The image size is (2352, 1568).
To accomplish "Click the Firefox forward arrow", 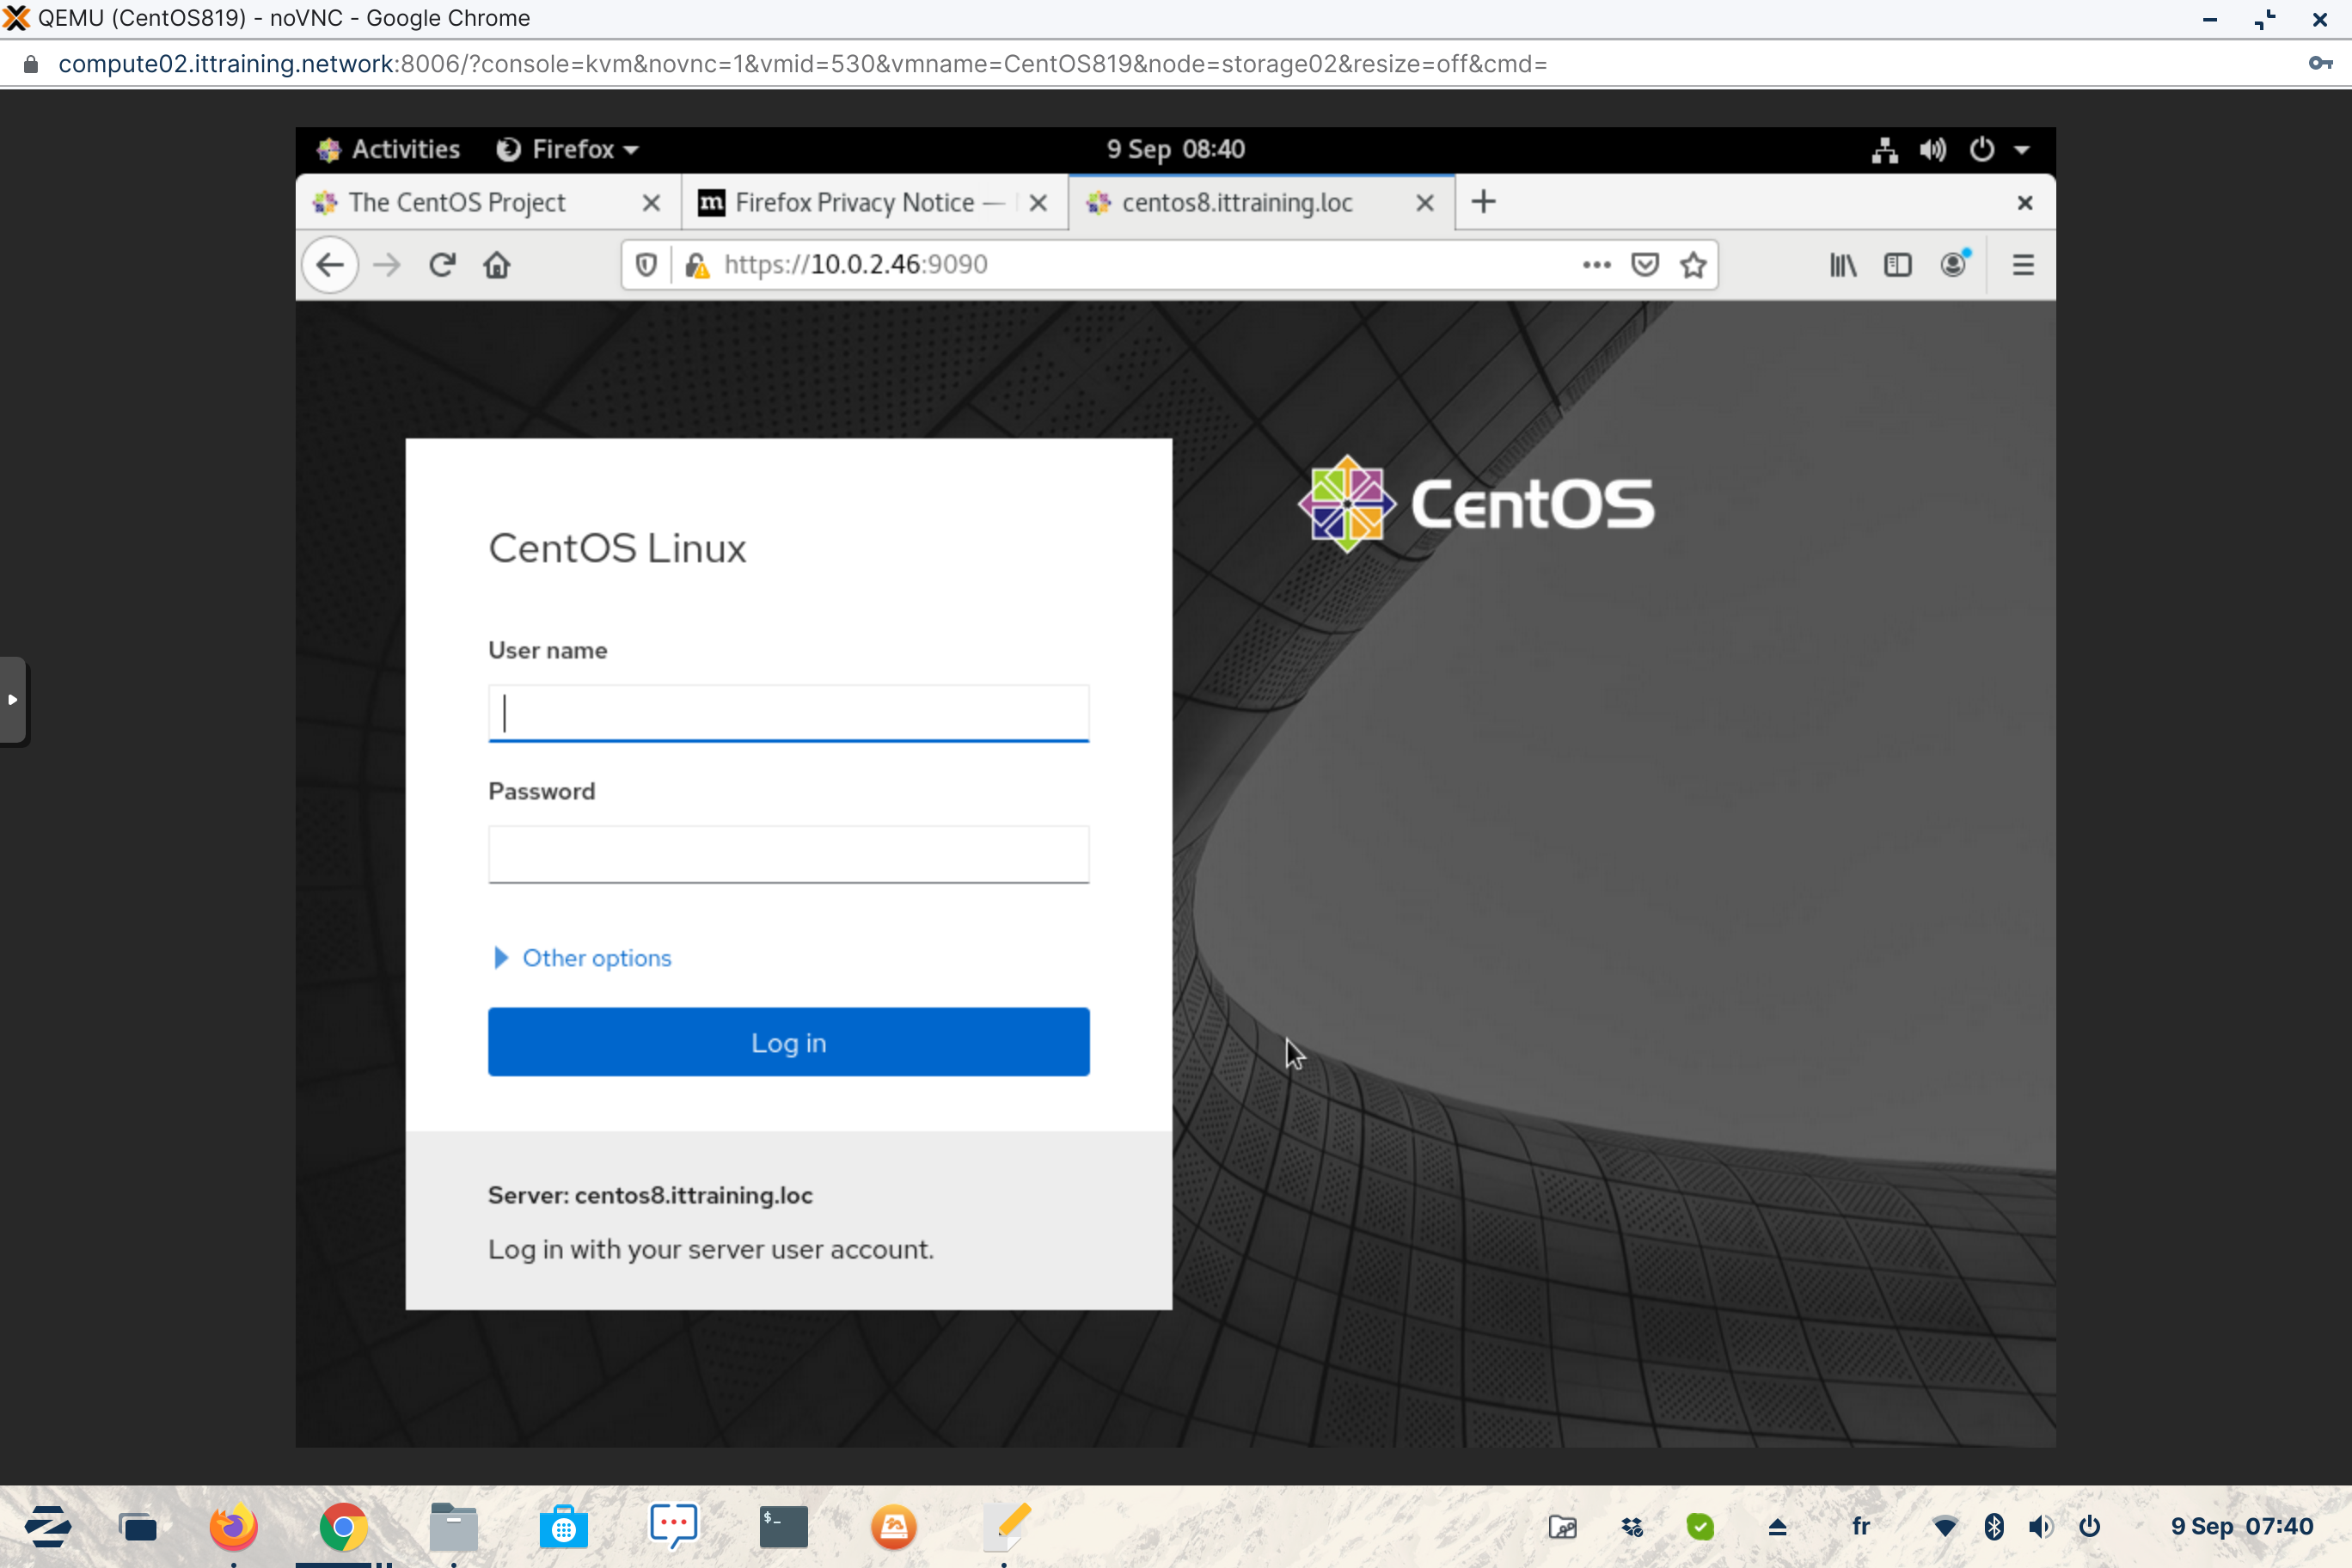I will coord(386,265).
